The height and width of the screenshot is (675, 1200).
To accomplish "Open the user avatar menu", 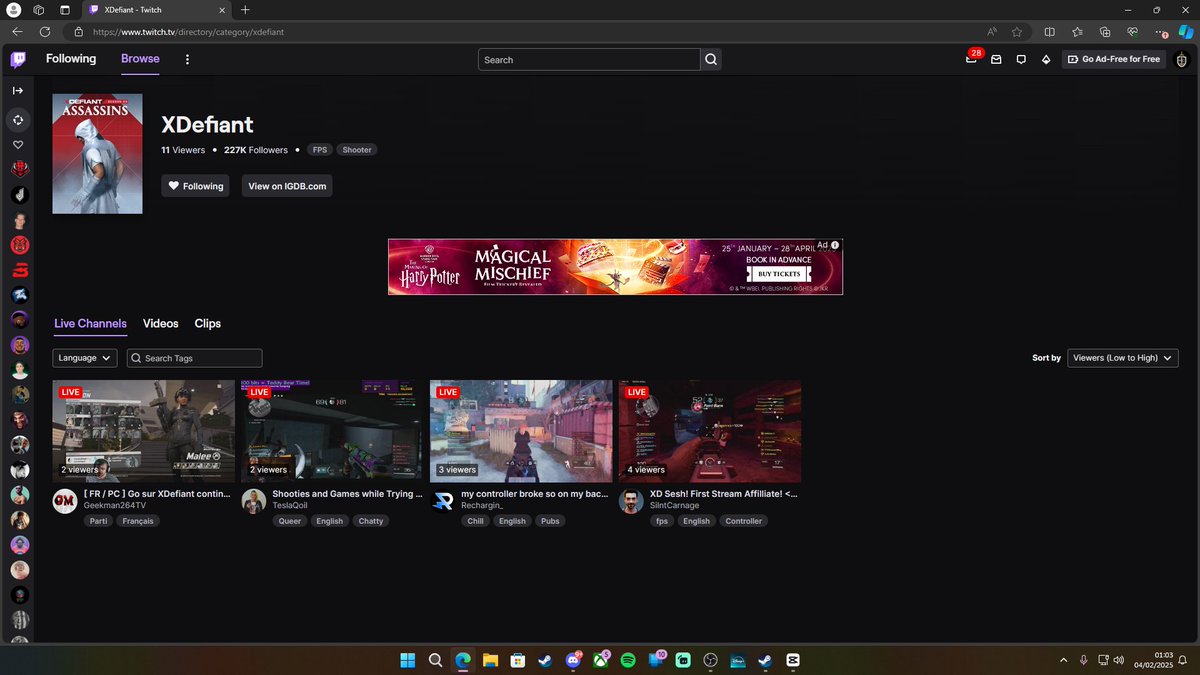I will click(x=1181, y=60).
